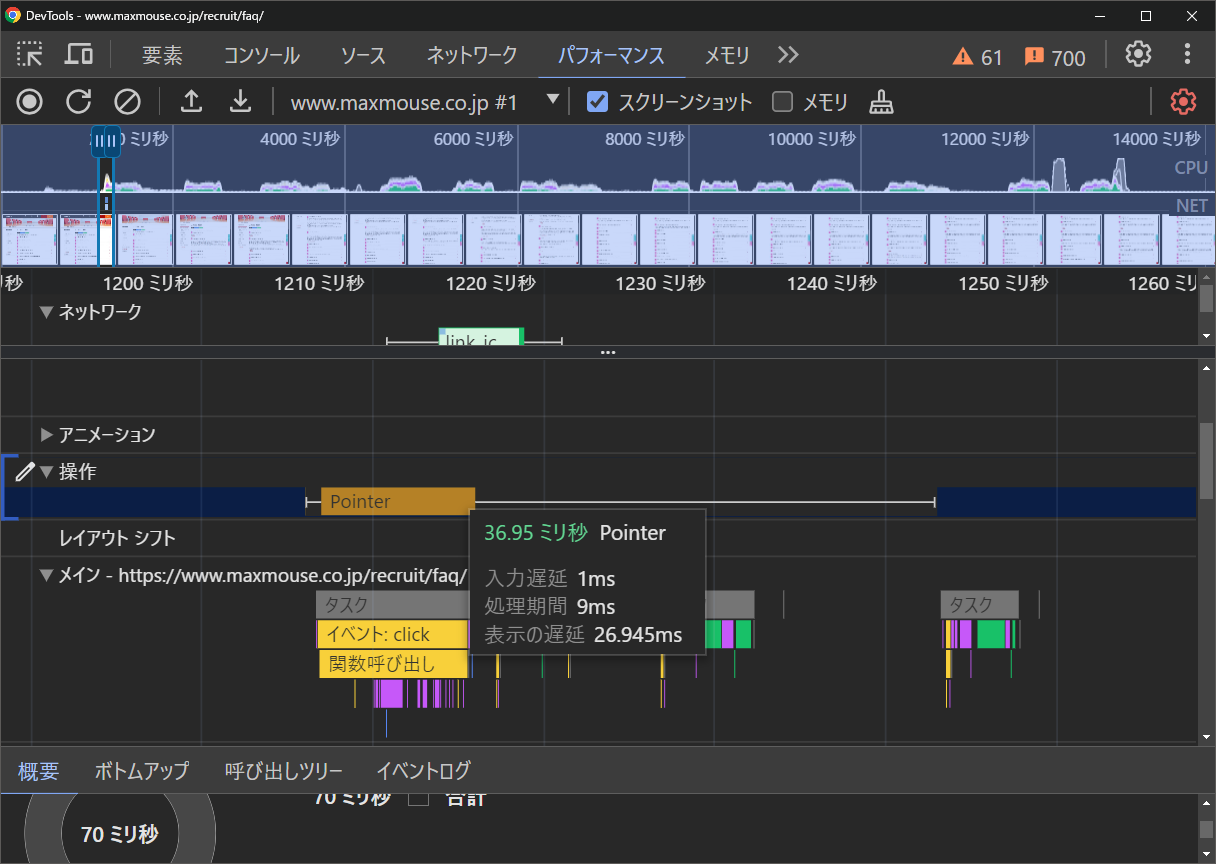Click the first screenshot thumbnail in the filmstrip
The width and height of the screenshot is (1216, 864).
tap(29, 240)
